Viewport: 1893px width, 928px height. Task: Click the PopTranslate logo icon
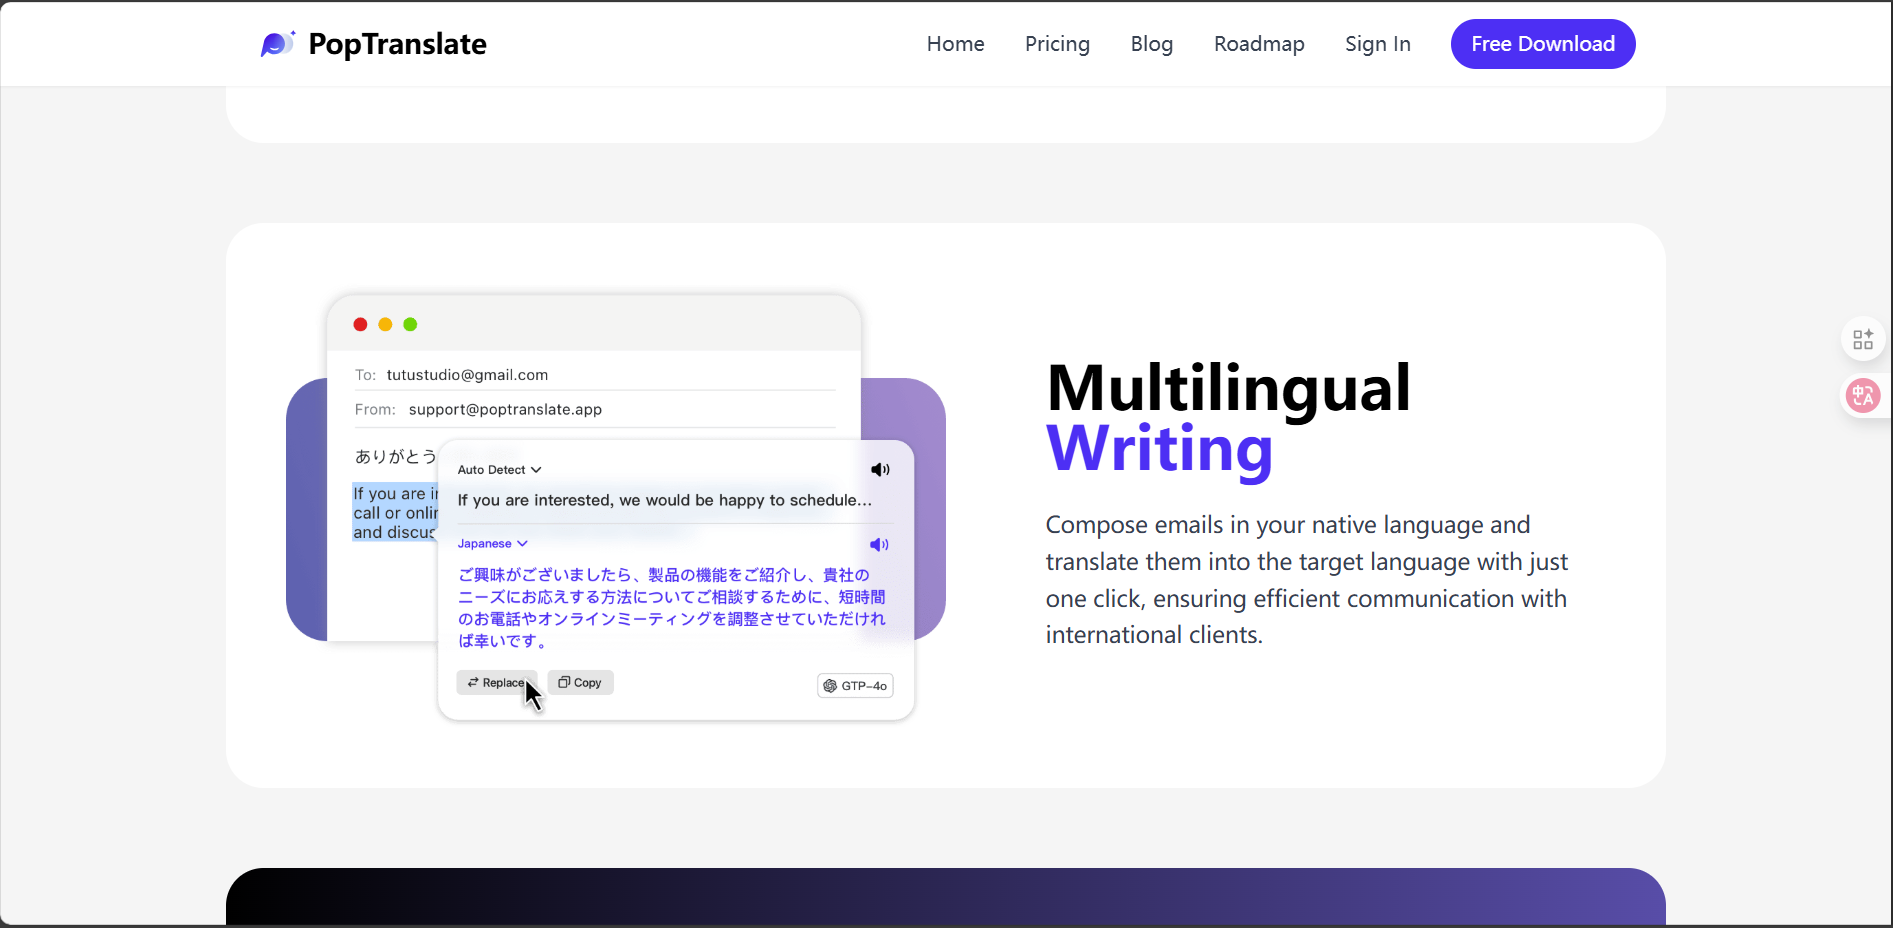tap(277, 44)
